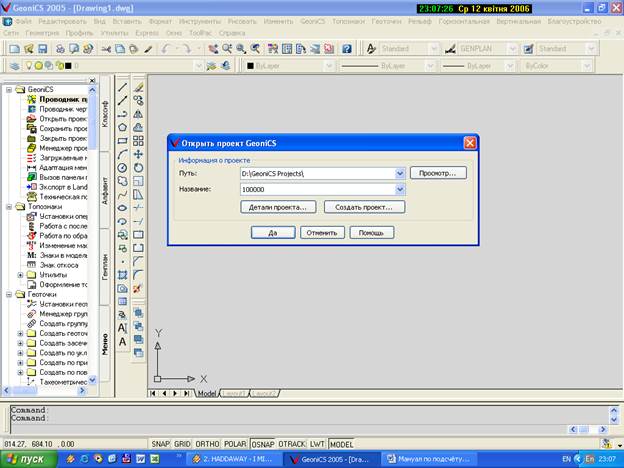Select the Line draw tool

click(x=123, y=87)
